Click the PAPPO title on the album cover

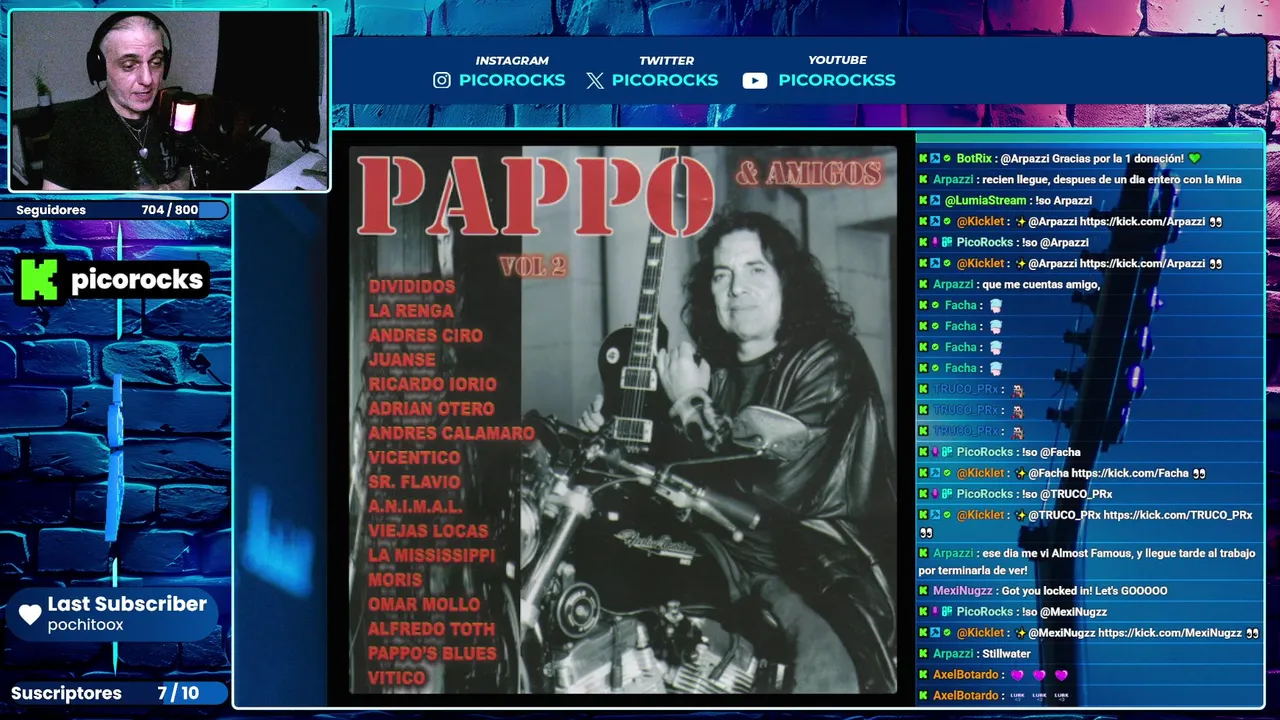coord(535,197)
